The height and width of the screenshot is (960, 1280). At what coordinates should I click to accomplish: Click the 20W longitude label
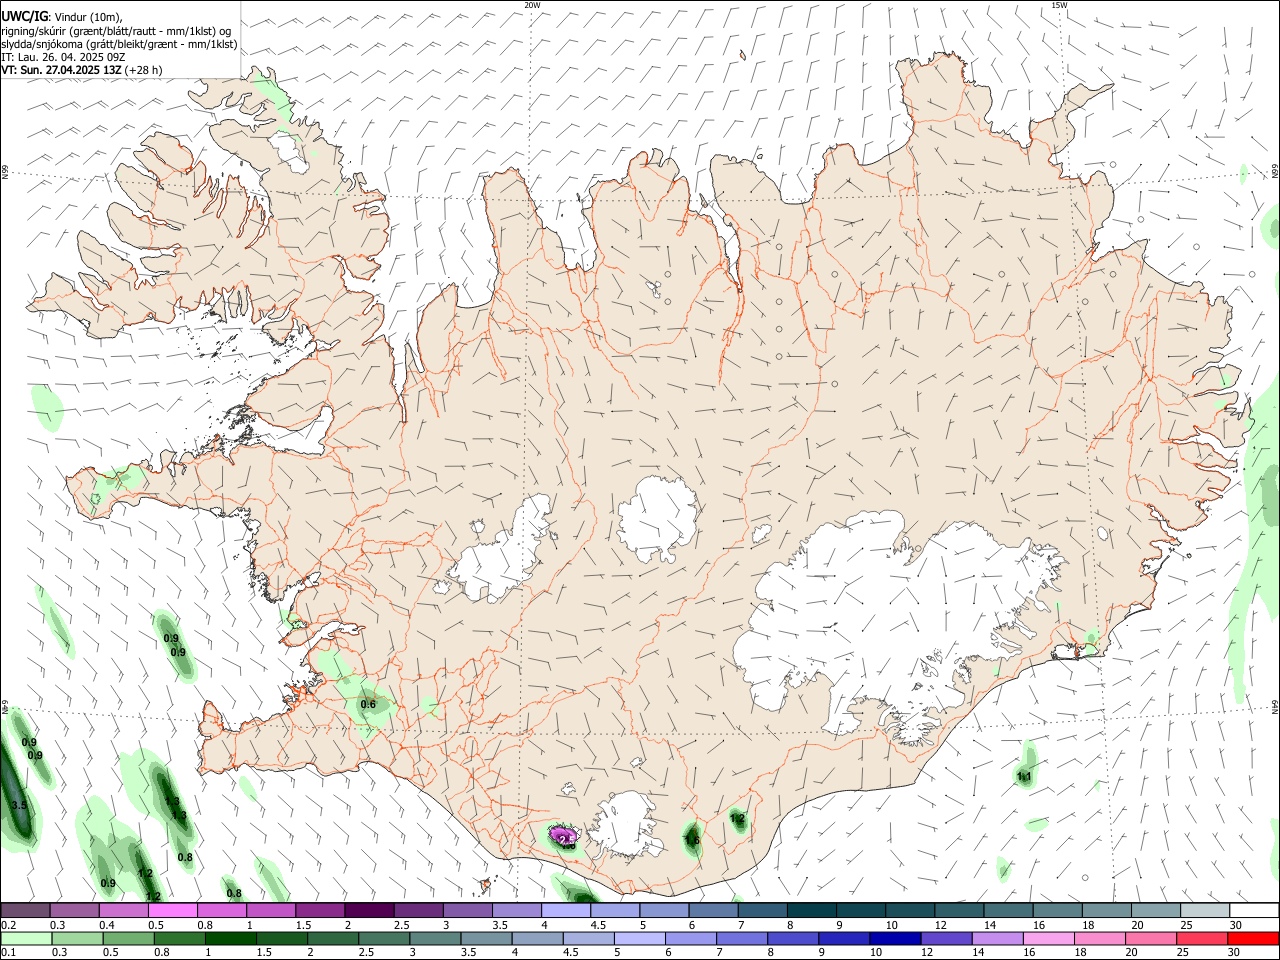pos(532,5)
